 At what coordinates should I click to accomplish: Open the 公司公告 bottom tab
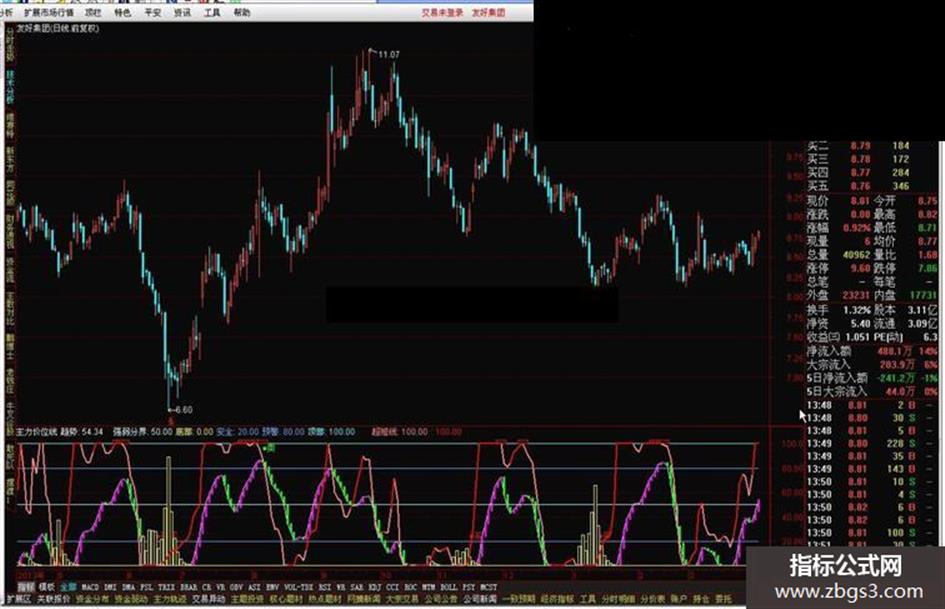point(441,599)
